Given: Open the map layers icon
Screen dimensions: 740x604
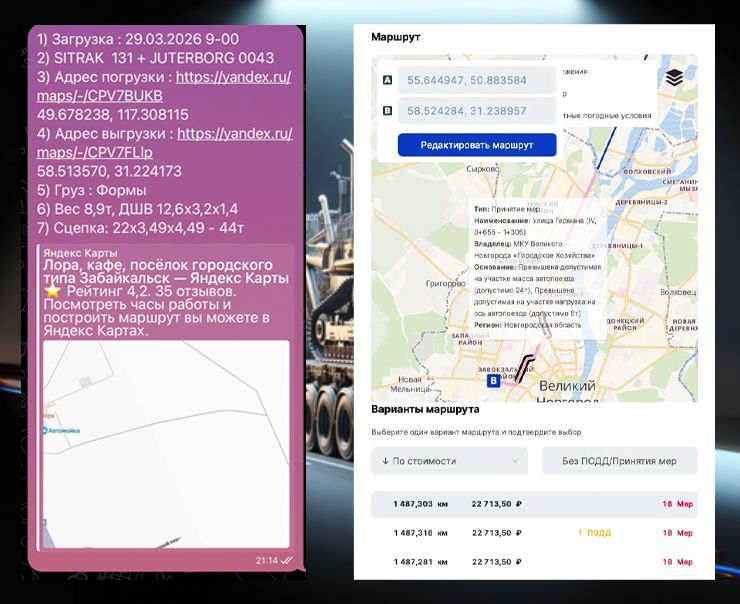Looking at the screenshot, I should (x=674, y=77).
